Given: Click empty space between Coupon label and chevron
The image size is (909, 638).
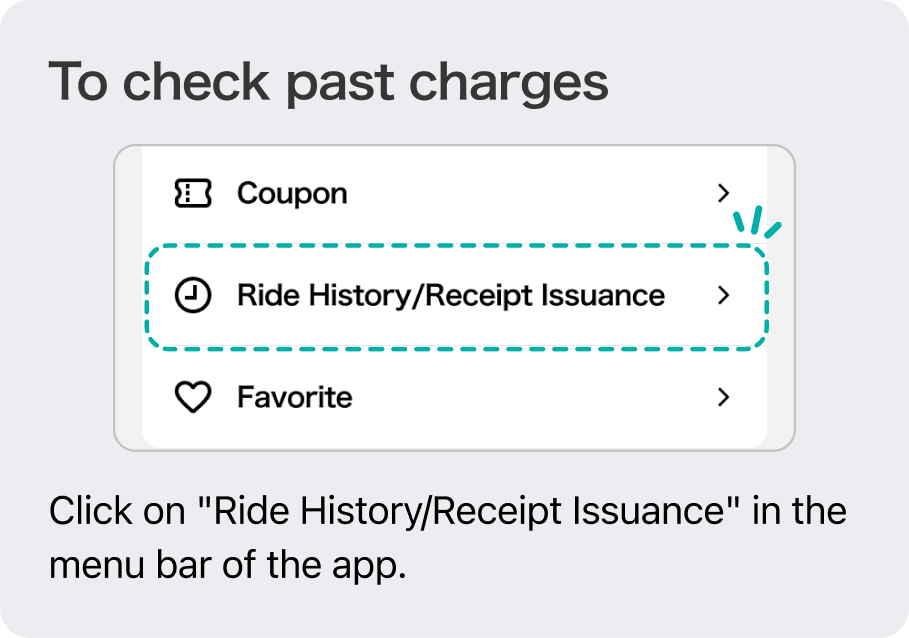Looking at the screenshot, I should [530, 193].
